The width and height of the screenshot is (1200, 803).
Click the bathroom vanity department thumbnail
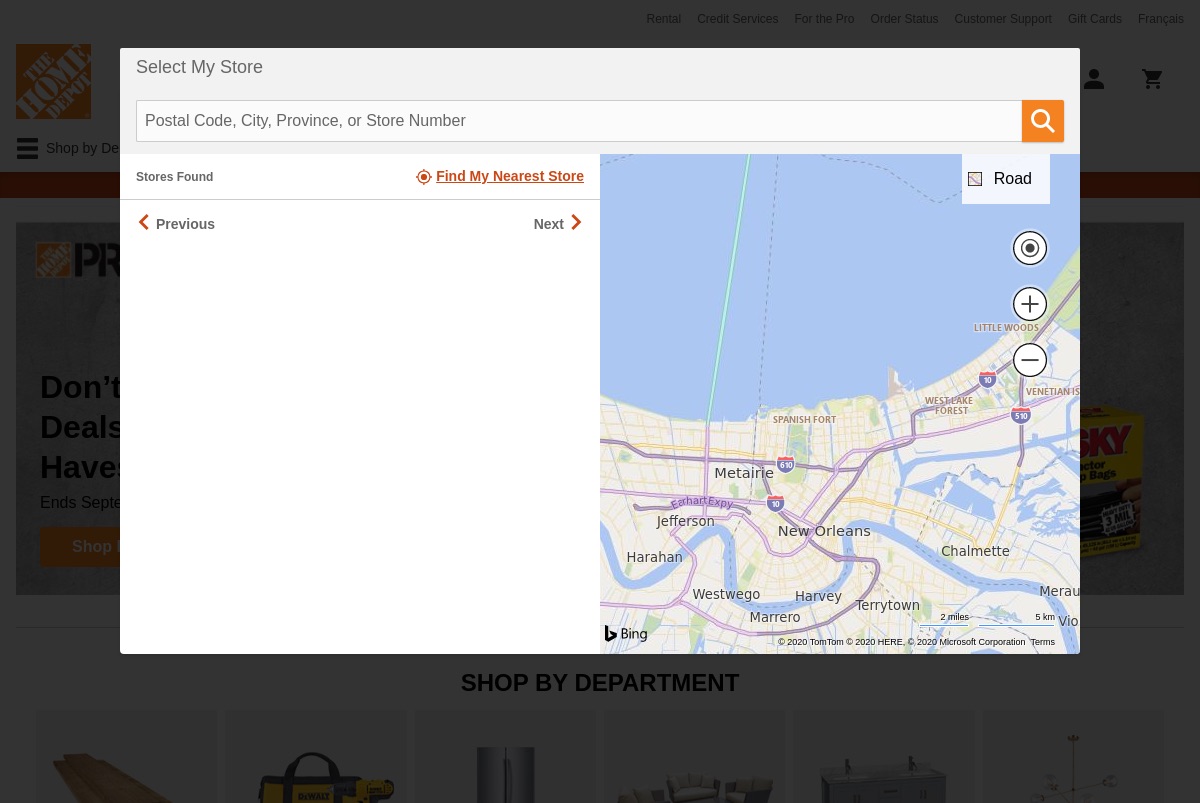(x=883, y=757)
